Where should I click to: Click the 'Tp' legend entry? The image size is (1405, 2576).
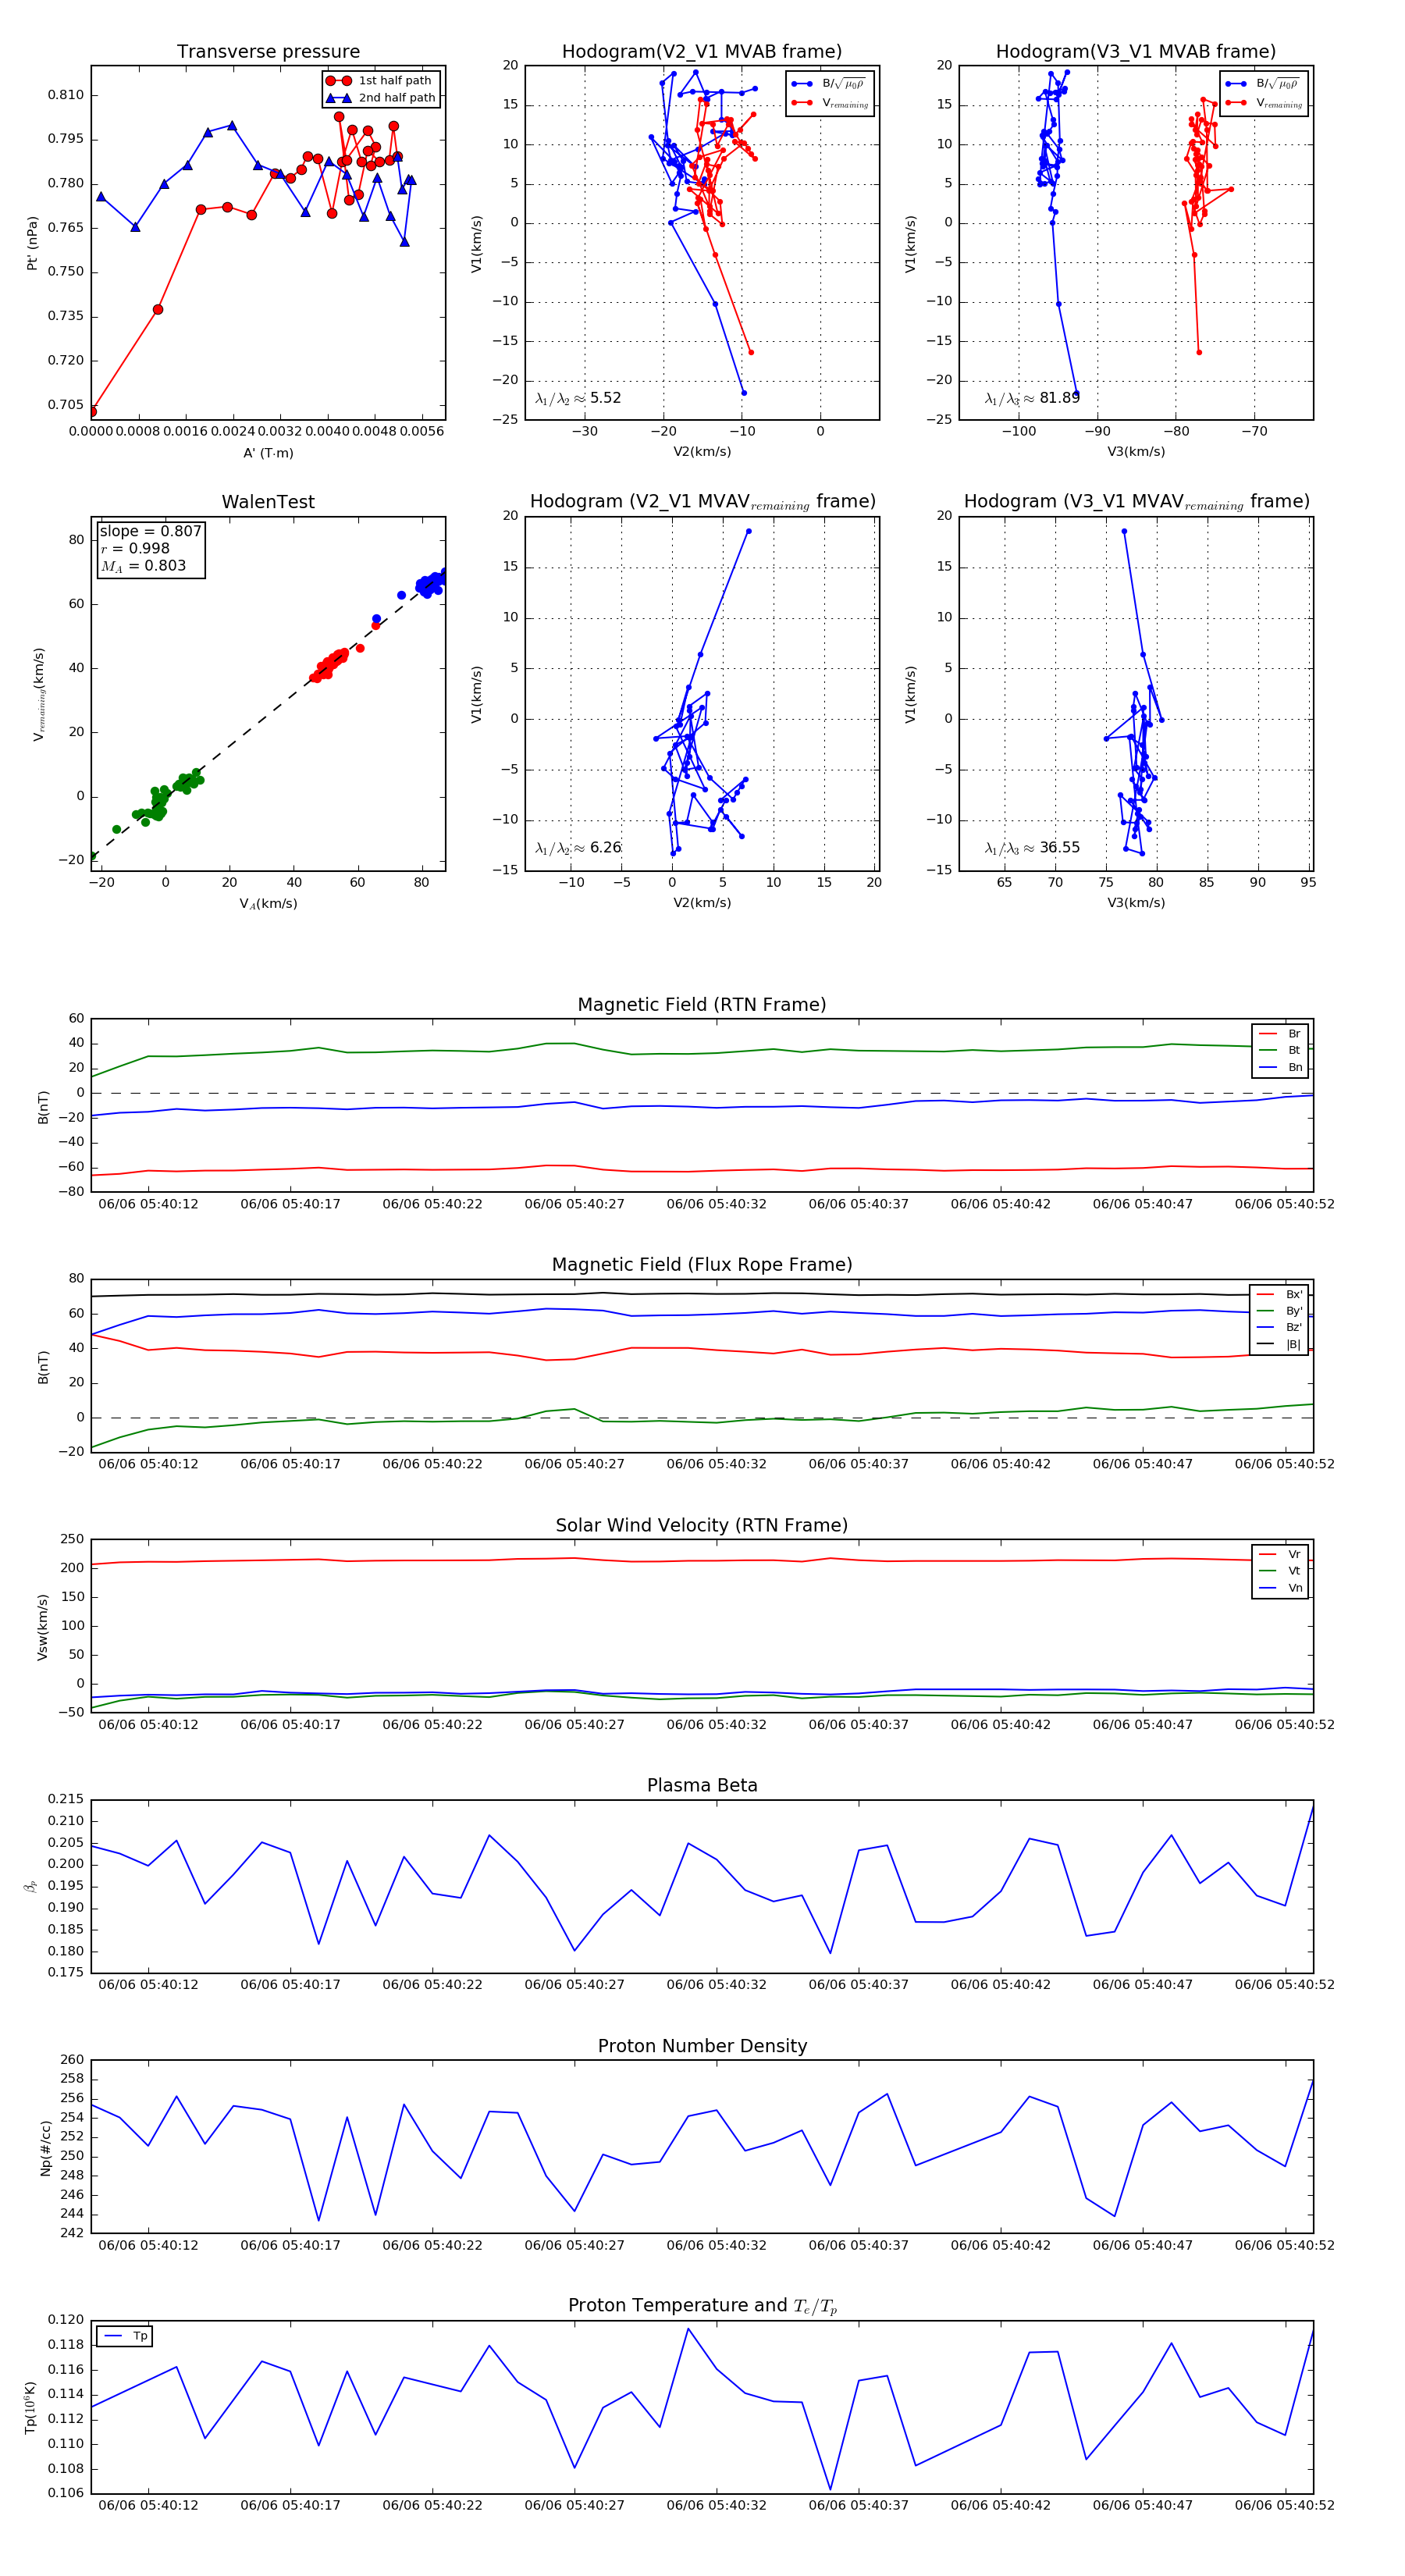click(125, 2336)
